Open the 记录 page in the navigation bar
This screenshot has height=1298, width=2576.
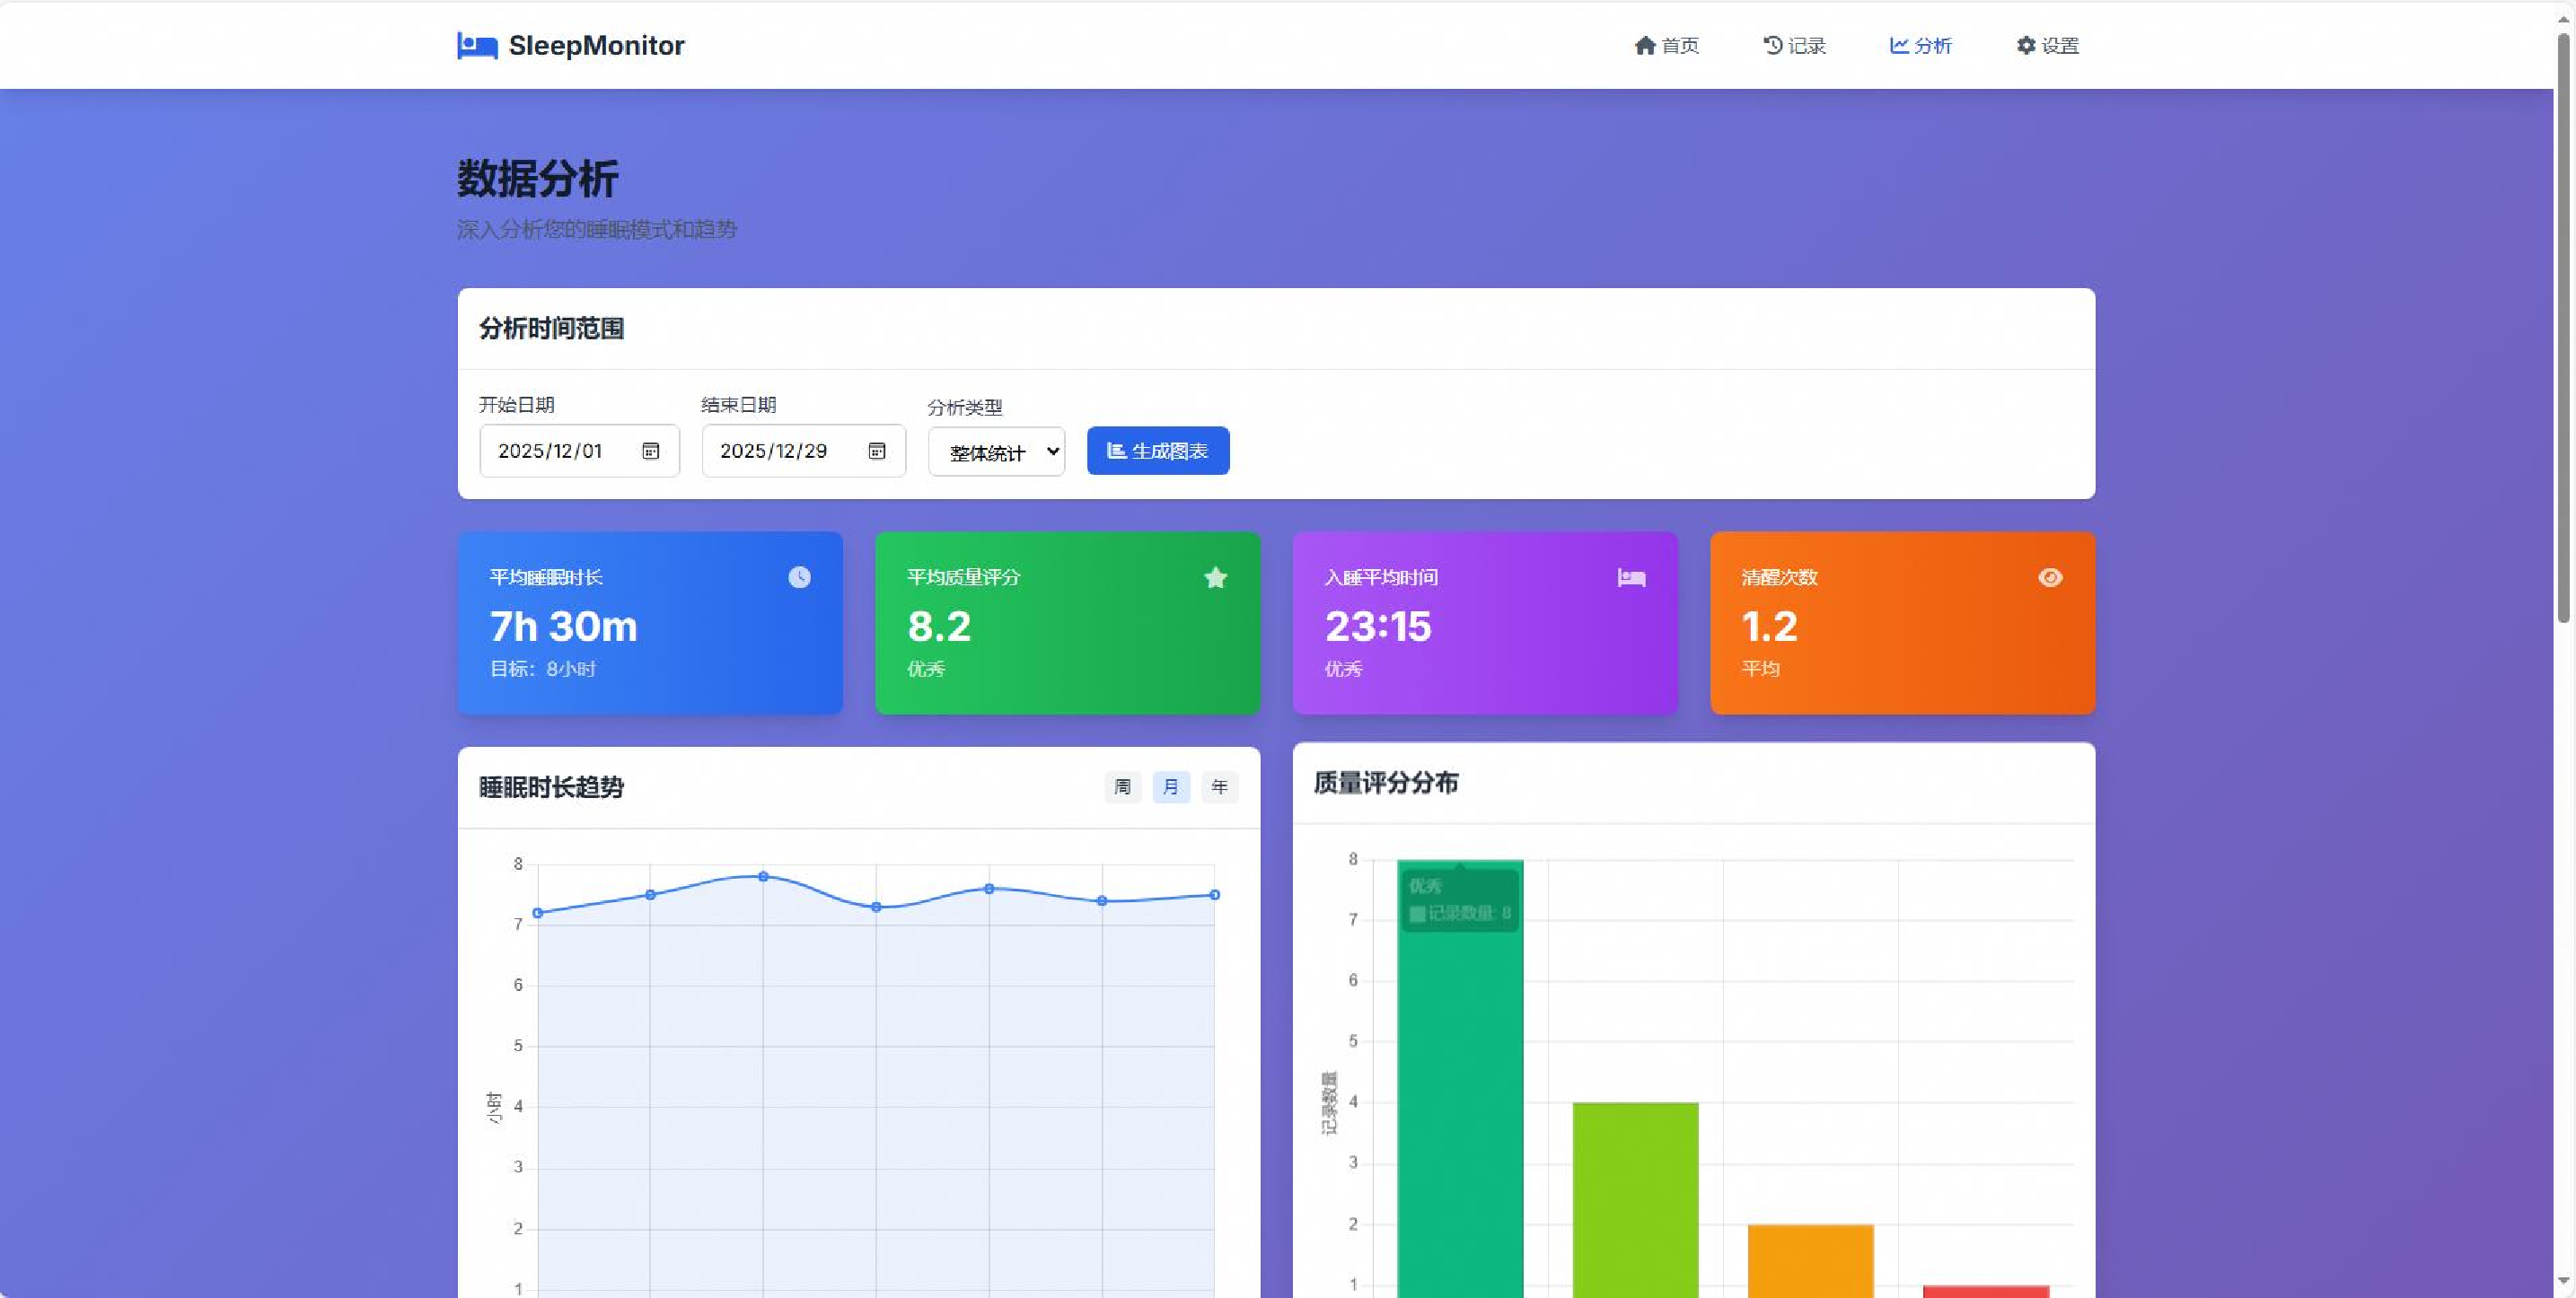pyautogui.click(x=1794, y=46)
